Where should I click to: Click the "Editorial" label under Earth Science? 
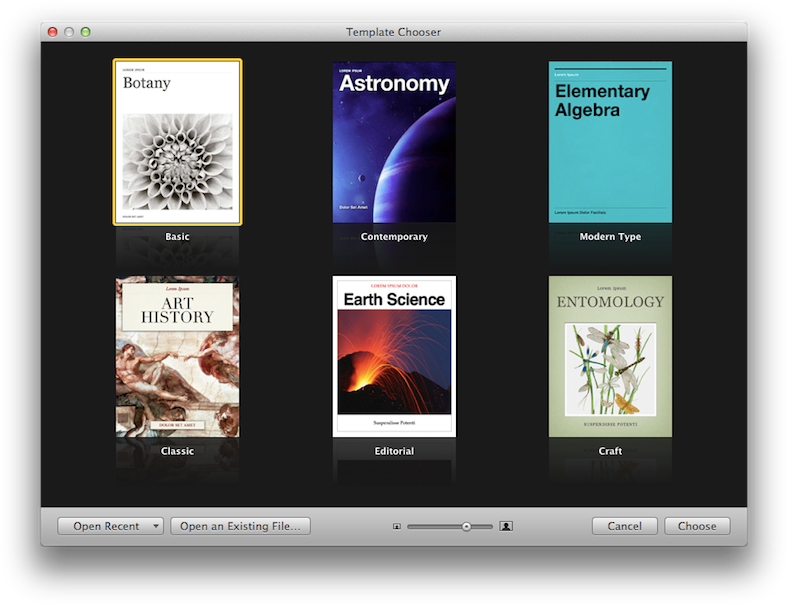[x=394, y=451]
